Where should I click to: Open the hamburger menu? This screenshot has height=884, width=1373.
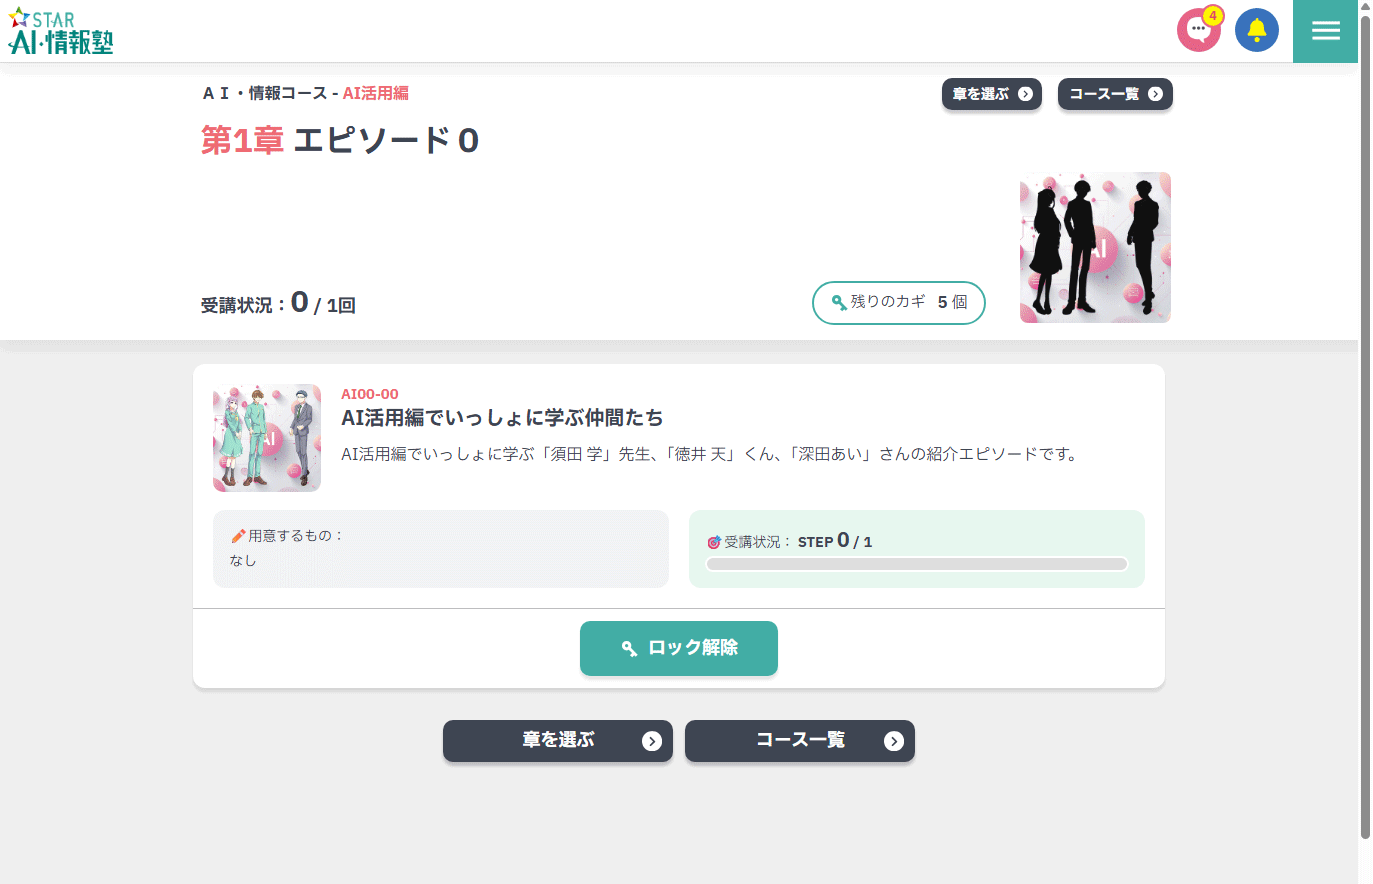1325,31
